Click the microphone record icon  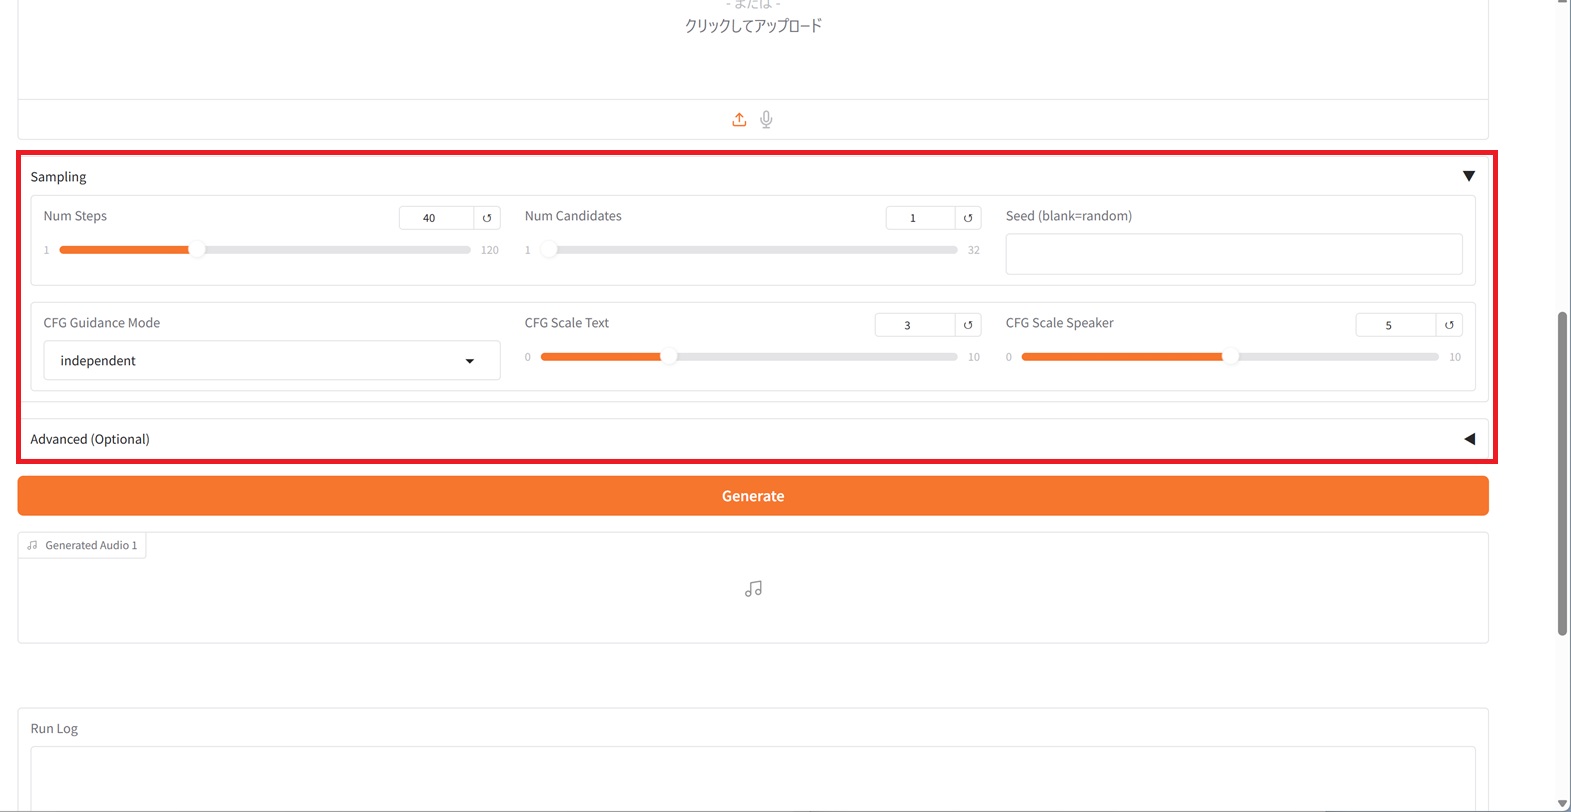[x=766, y=120]
